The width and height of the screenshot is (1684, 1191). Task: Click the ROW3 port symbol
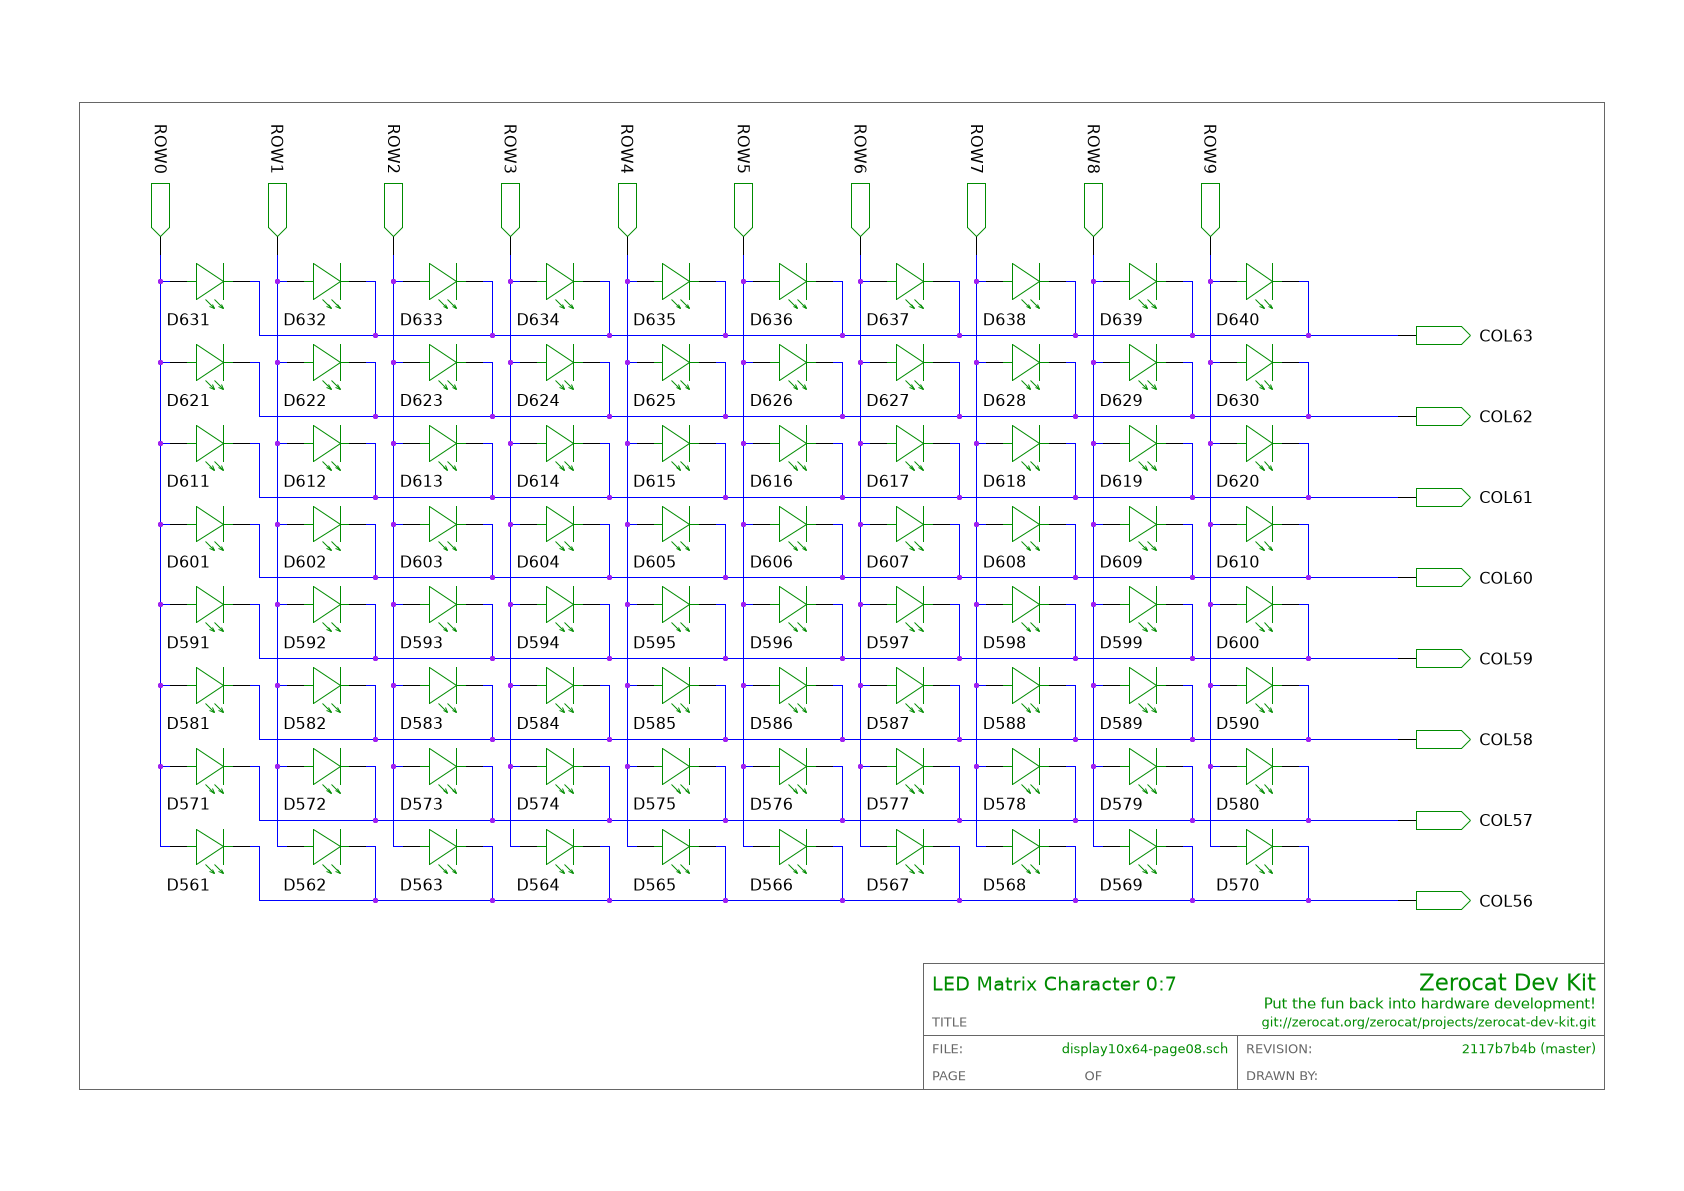click(510, 209)
